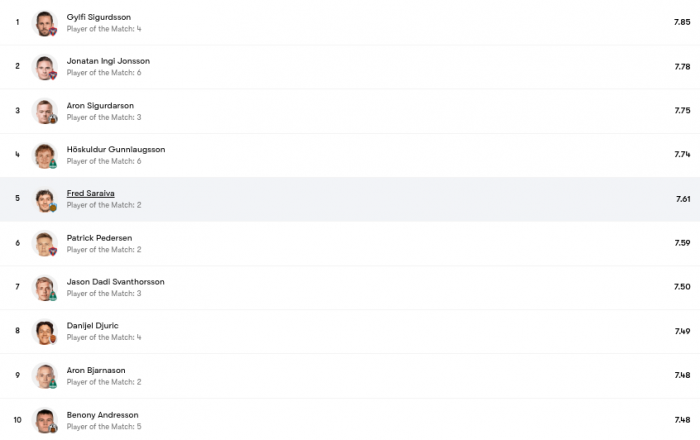Click the club badge on Patrick Pedersen's photo
This screenshot has height=440, width=700.
(53, 252)
